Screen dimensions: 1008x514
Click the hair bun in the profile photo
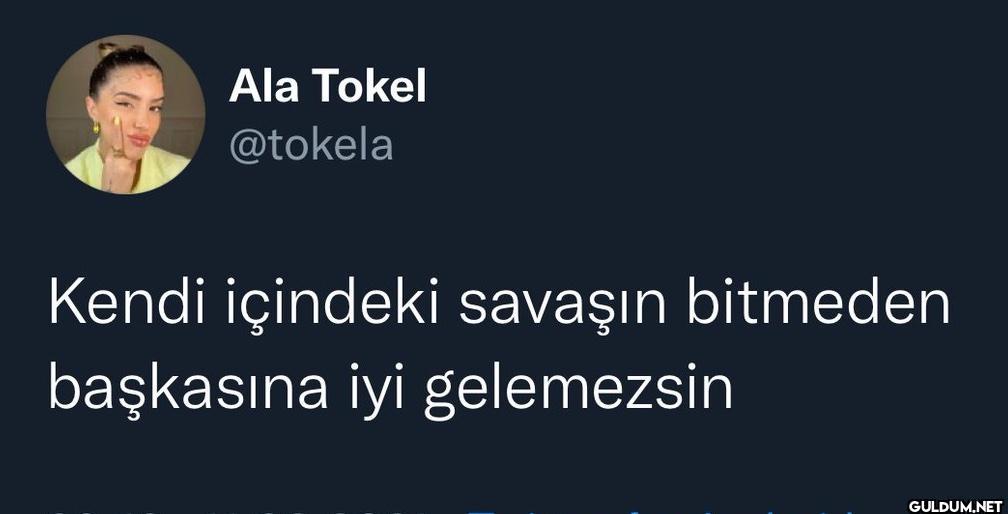tap(120, 49)
